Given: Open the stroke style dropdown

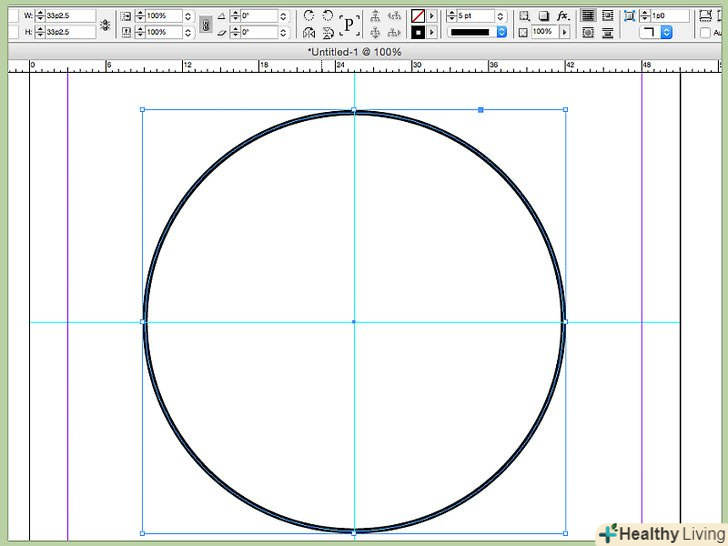Looking at the screenshot, I should pyautogui.click(x=502, y=32).
